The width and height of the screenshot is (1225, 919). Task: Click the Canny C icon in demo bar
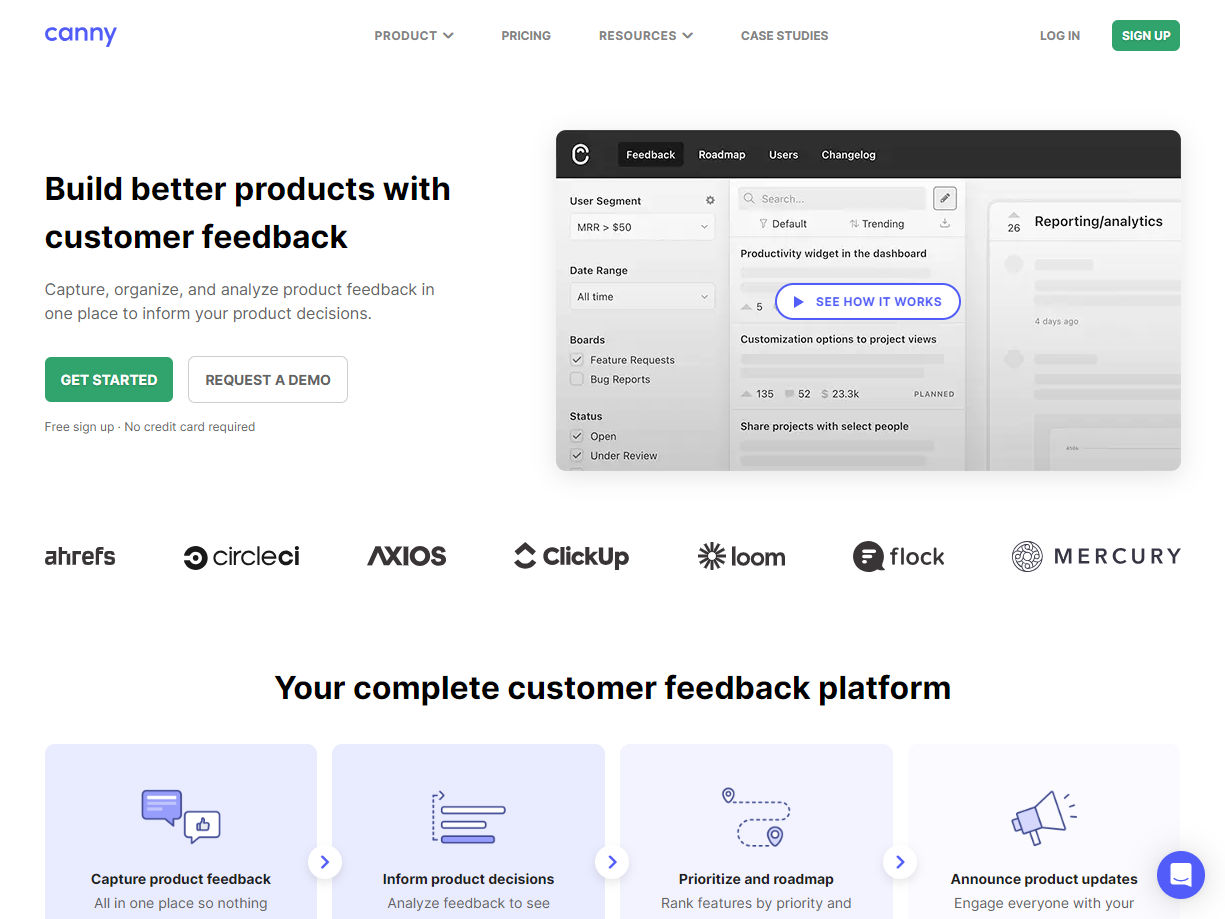click(580, 154)
